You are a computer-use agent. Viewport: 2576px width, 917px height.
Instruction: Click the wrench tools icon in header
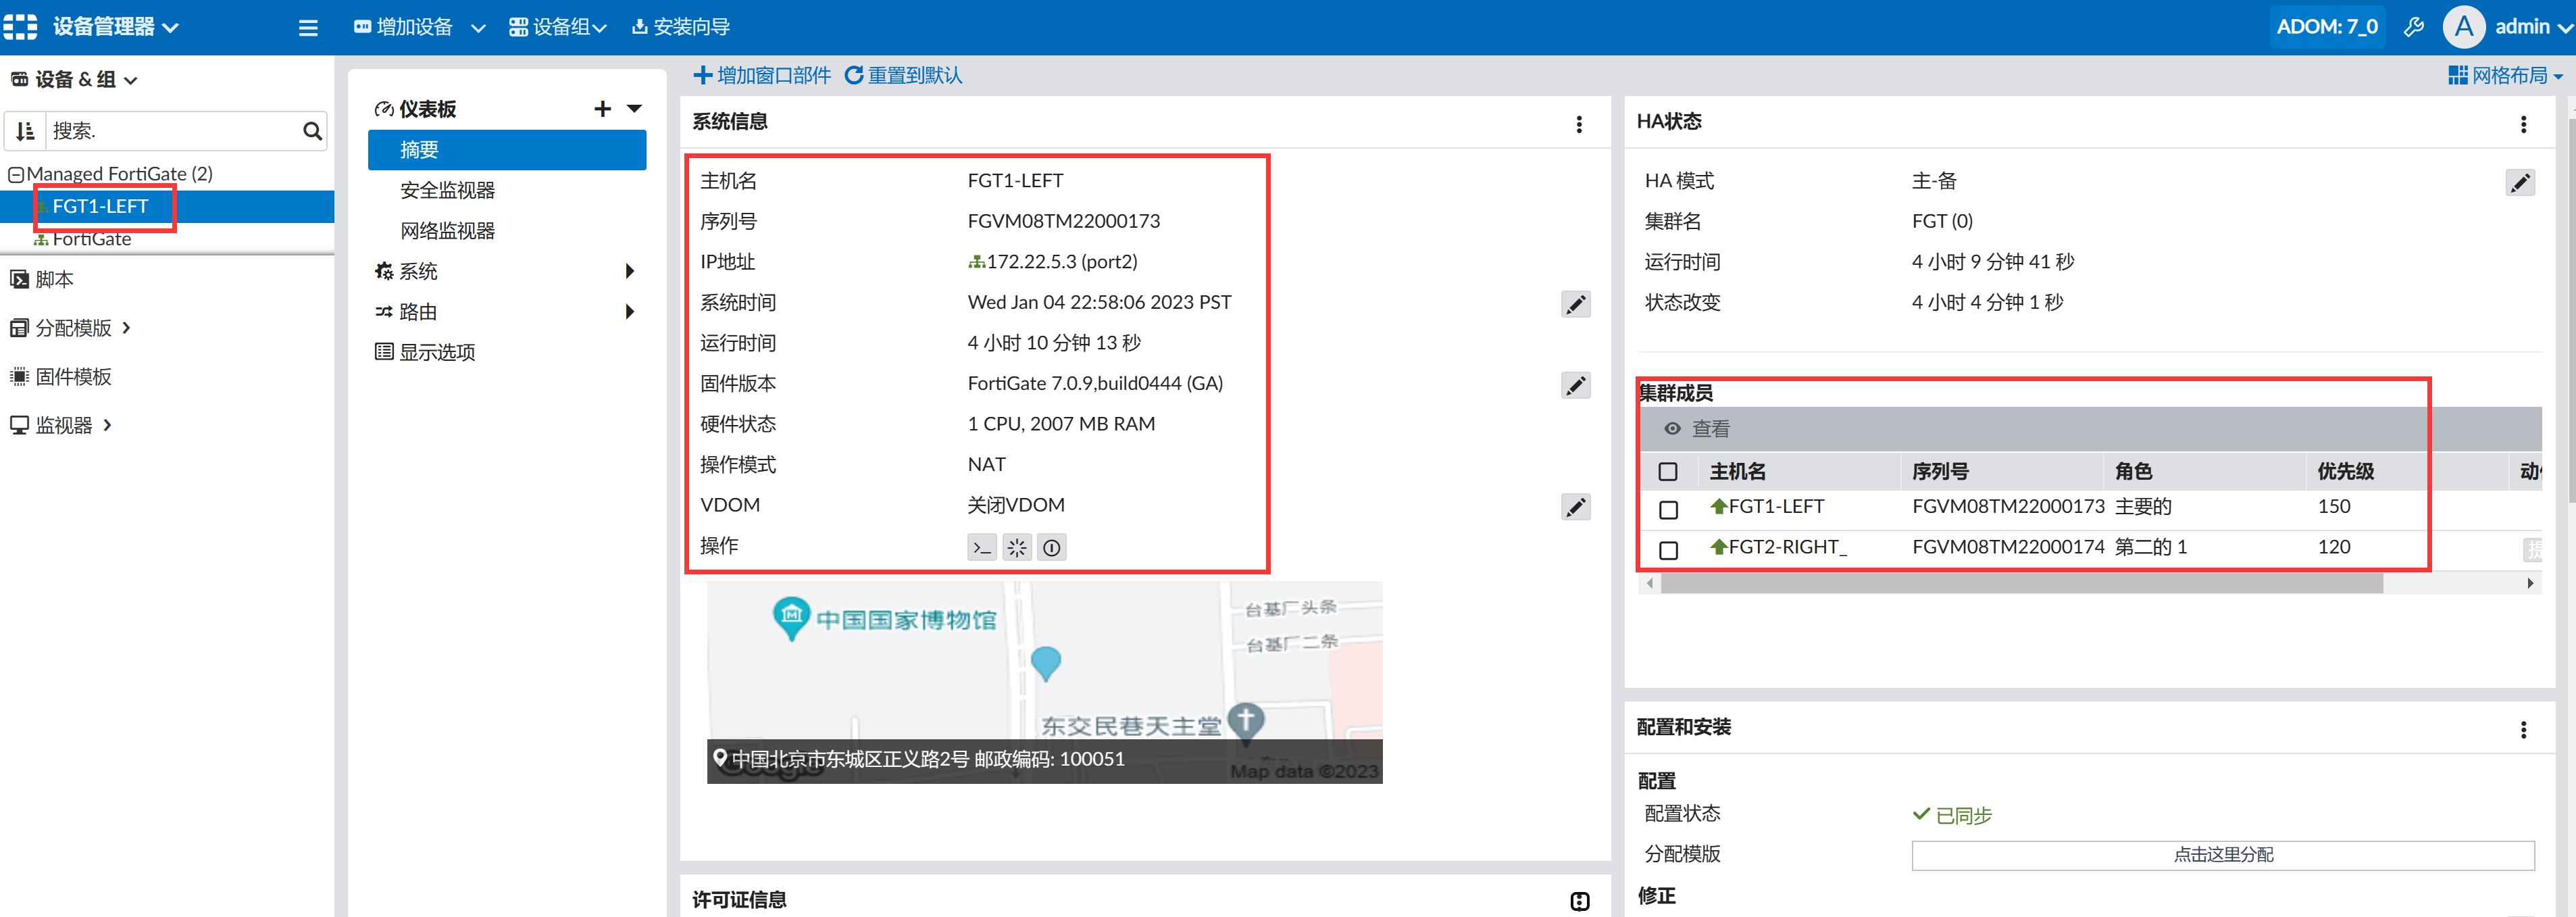point(2413,27)
